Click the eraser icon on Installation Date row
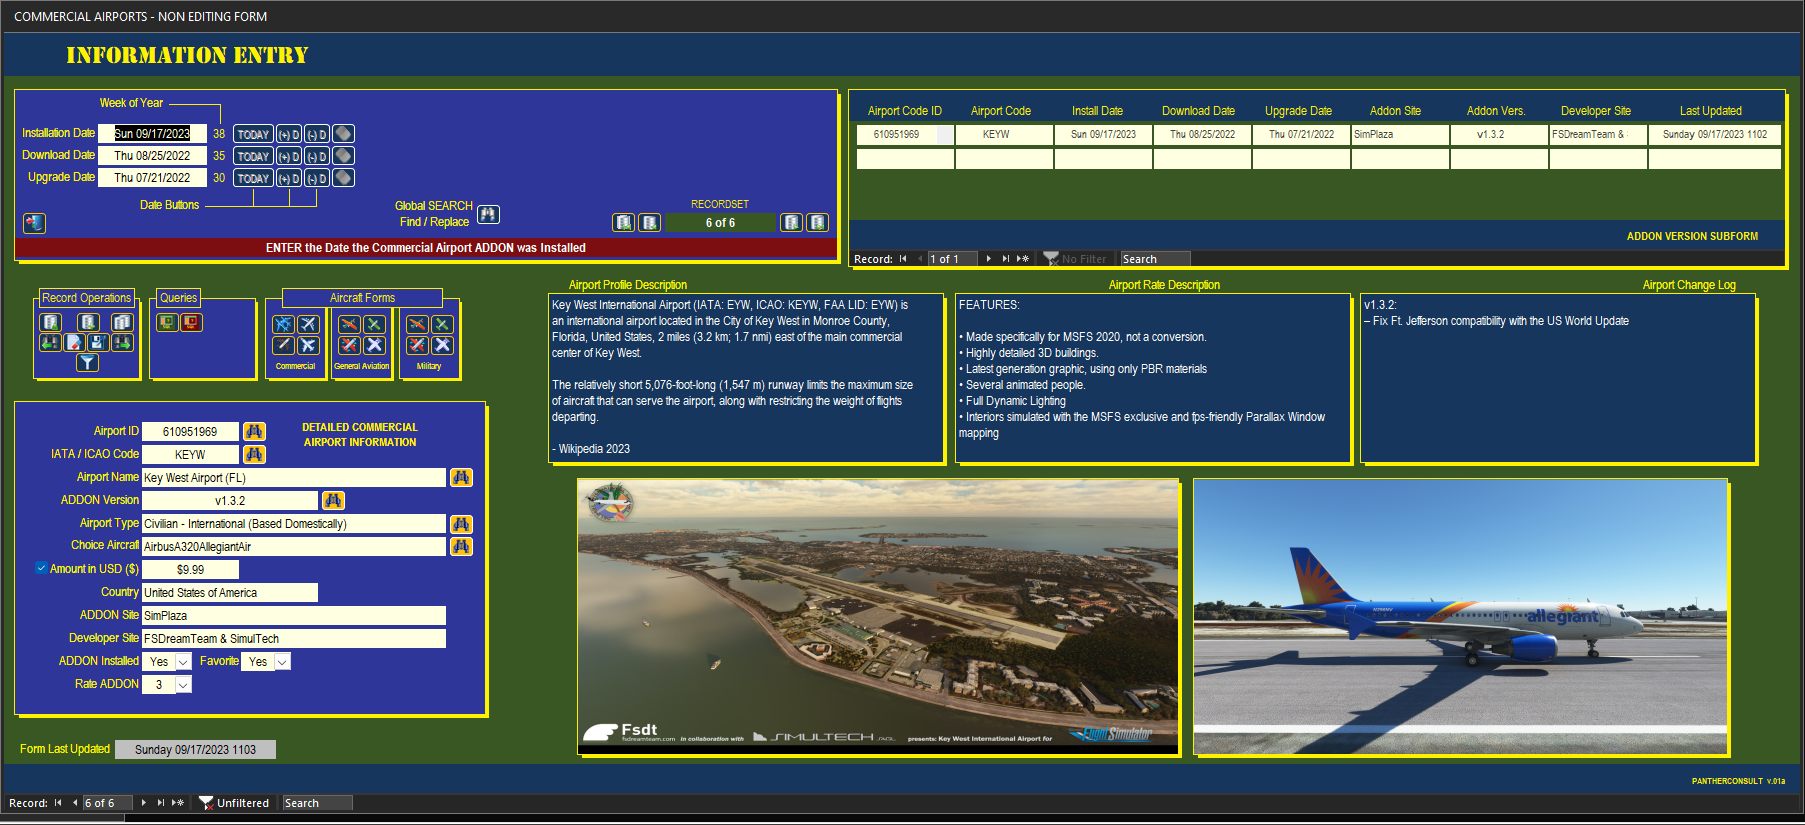This screenshot has height=825, width=1805. point(343,134)
